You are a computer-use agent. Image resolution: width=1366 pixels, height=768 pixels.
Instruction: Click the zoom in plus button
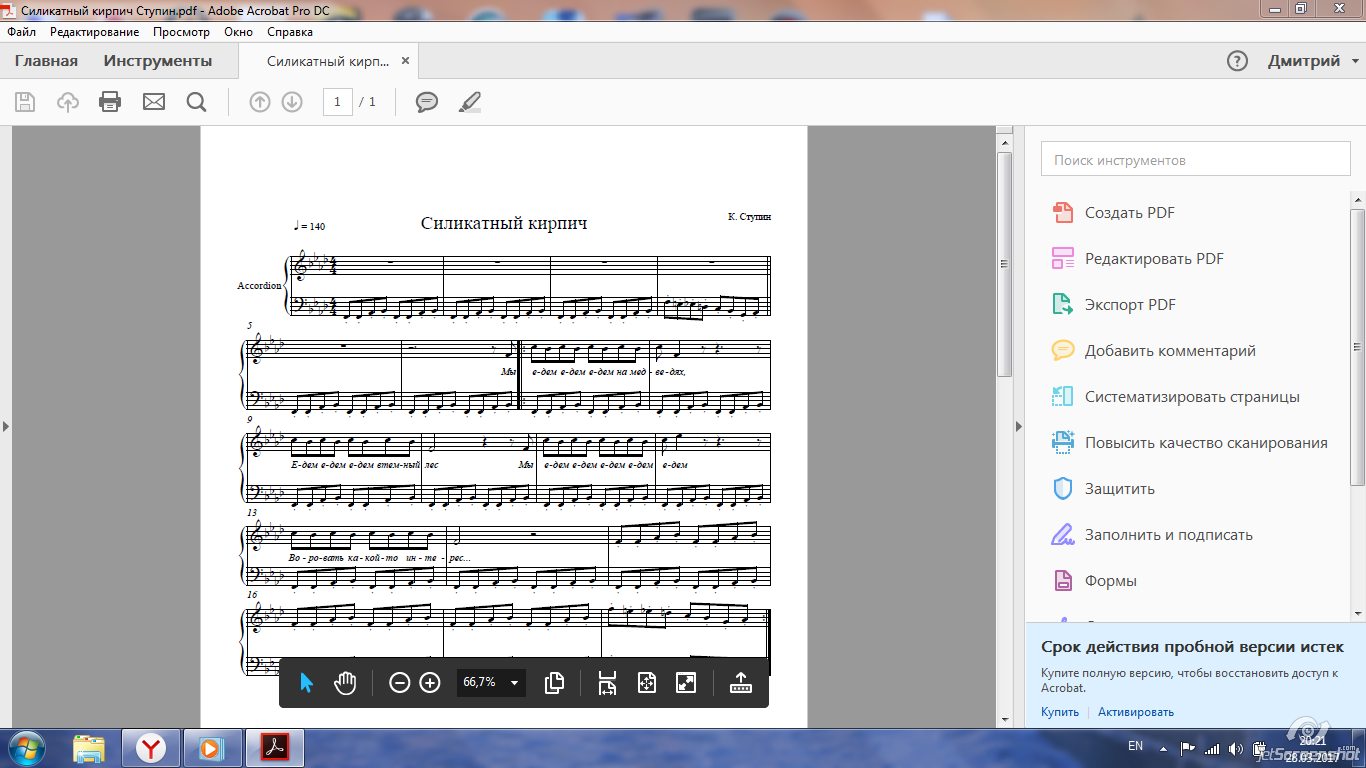pos(430,683)
